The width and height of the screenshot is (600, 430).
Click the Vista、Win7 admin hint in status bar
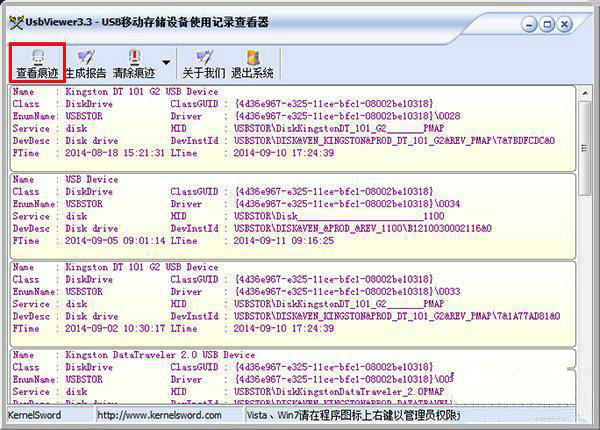pyautogui.click(x=353, y=415)
